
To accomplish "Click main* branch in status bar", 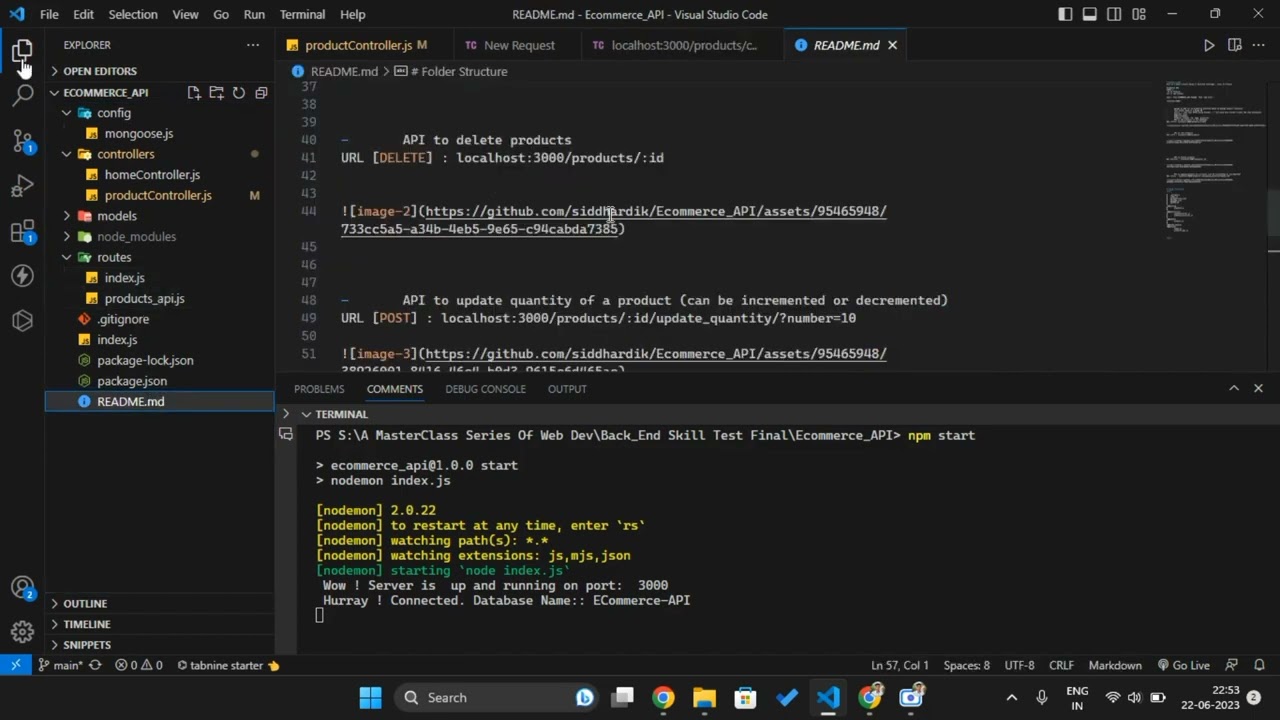I will (x=60, y=665).
